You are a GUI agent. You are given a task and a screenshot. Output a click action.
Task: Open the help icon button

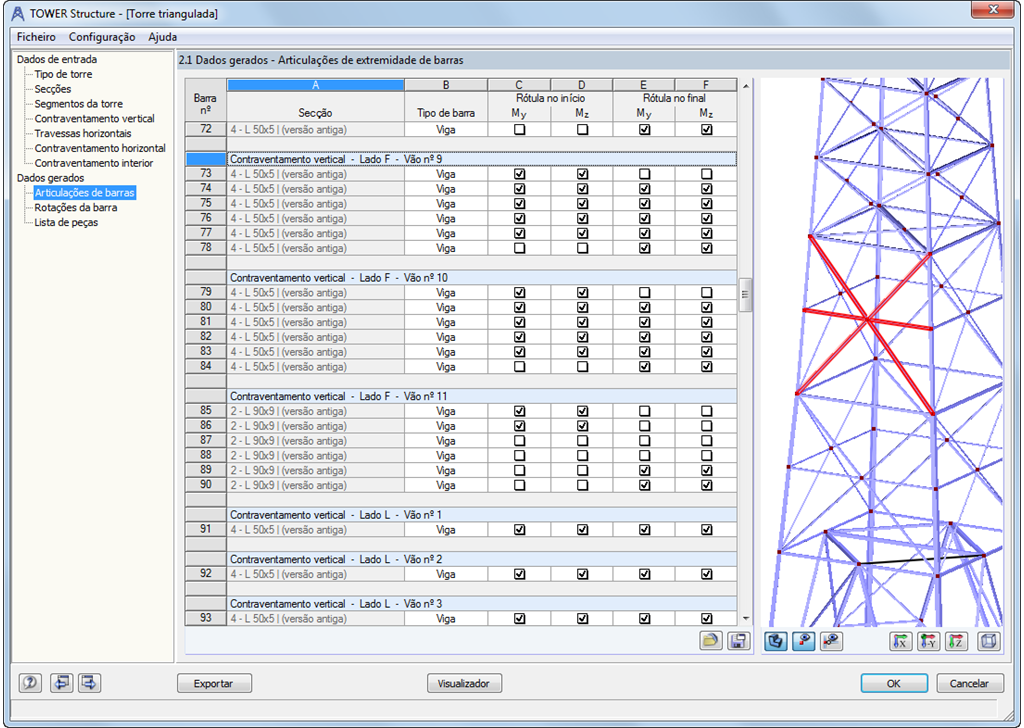pyautogui.click(x=30, y=683)
